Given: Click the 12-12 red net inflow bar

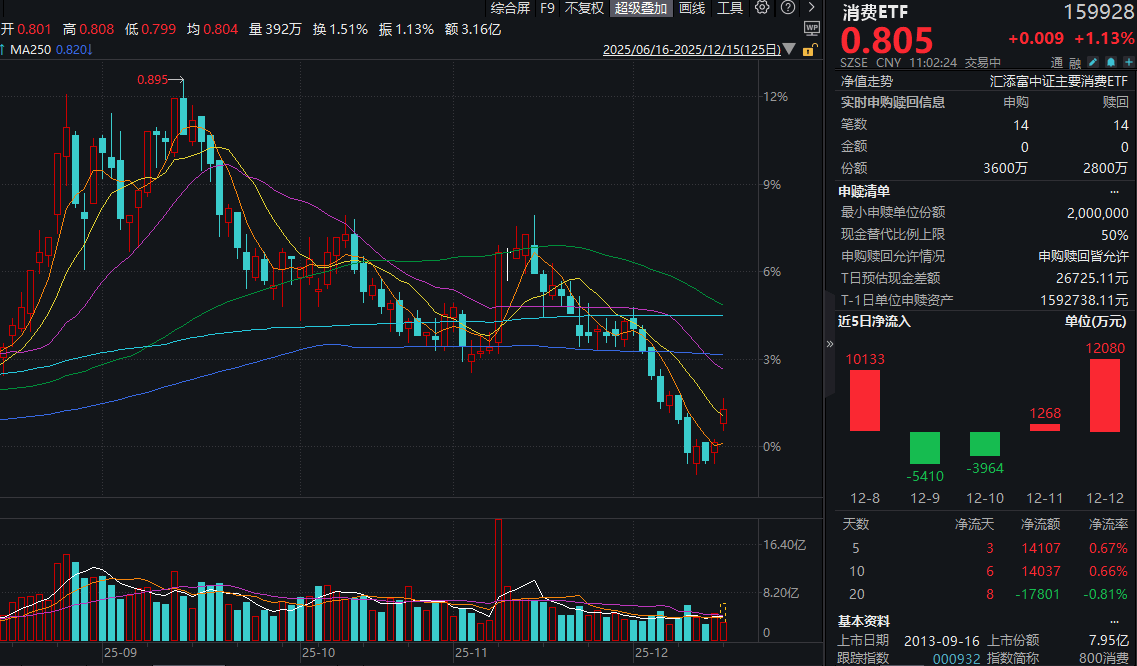Looking at the screenshot, I should click(x=1104, y=395).
